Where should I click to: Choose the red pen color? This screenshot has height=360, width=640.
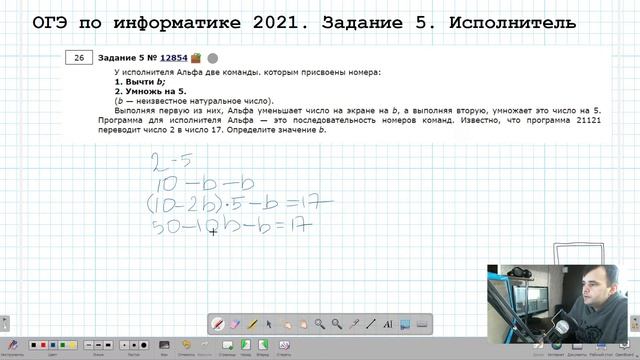44,345
